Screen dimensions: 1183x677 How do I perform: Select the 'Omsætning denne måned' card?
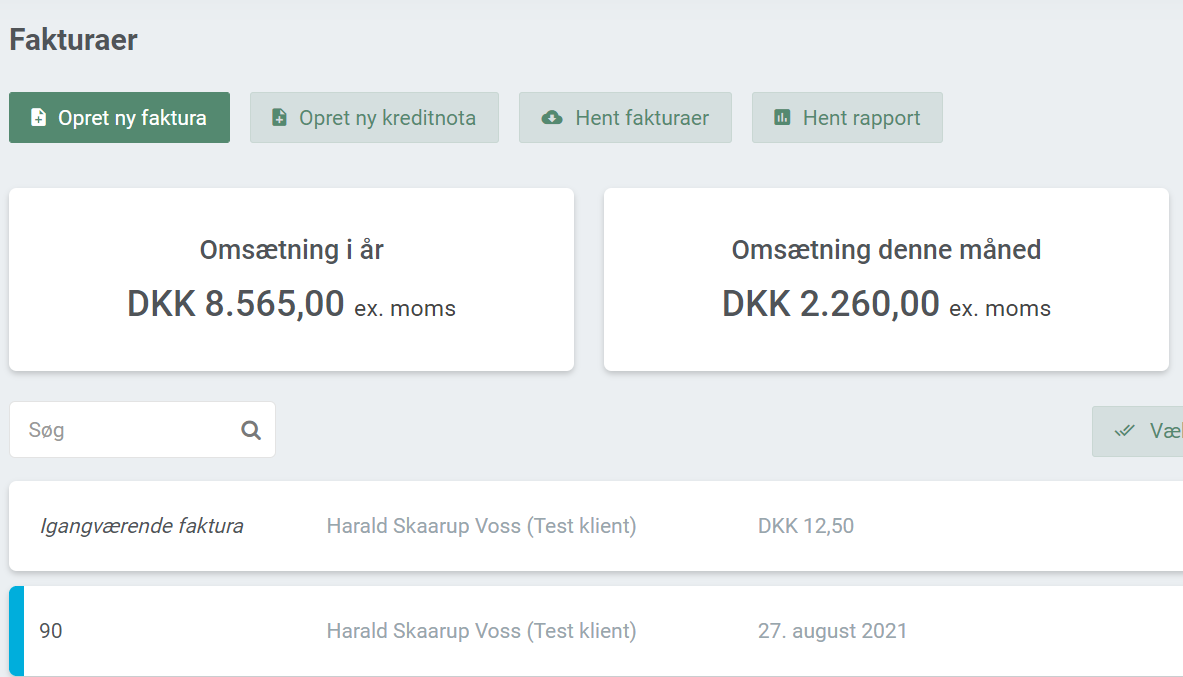[x=886, y=280]
